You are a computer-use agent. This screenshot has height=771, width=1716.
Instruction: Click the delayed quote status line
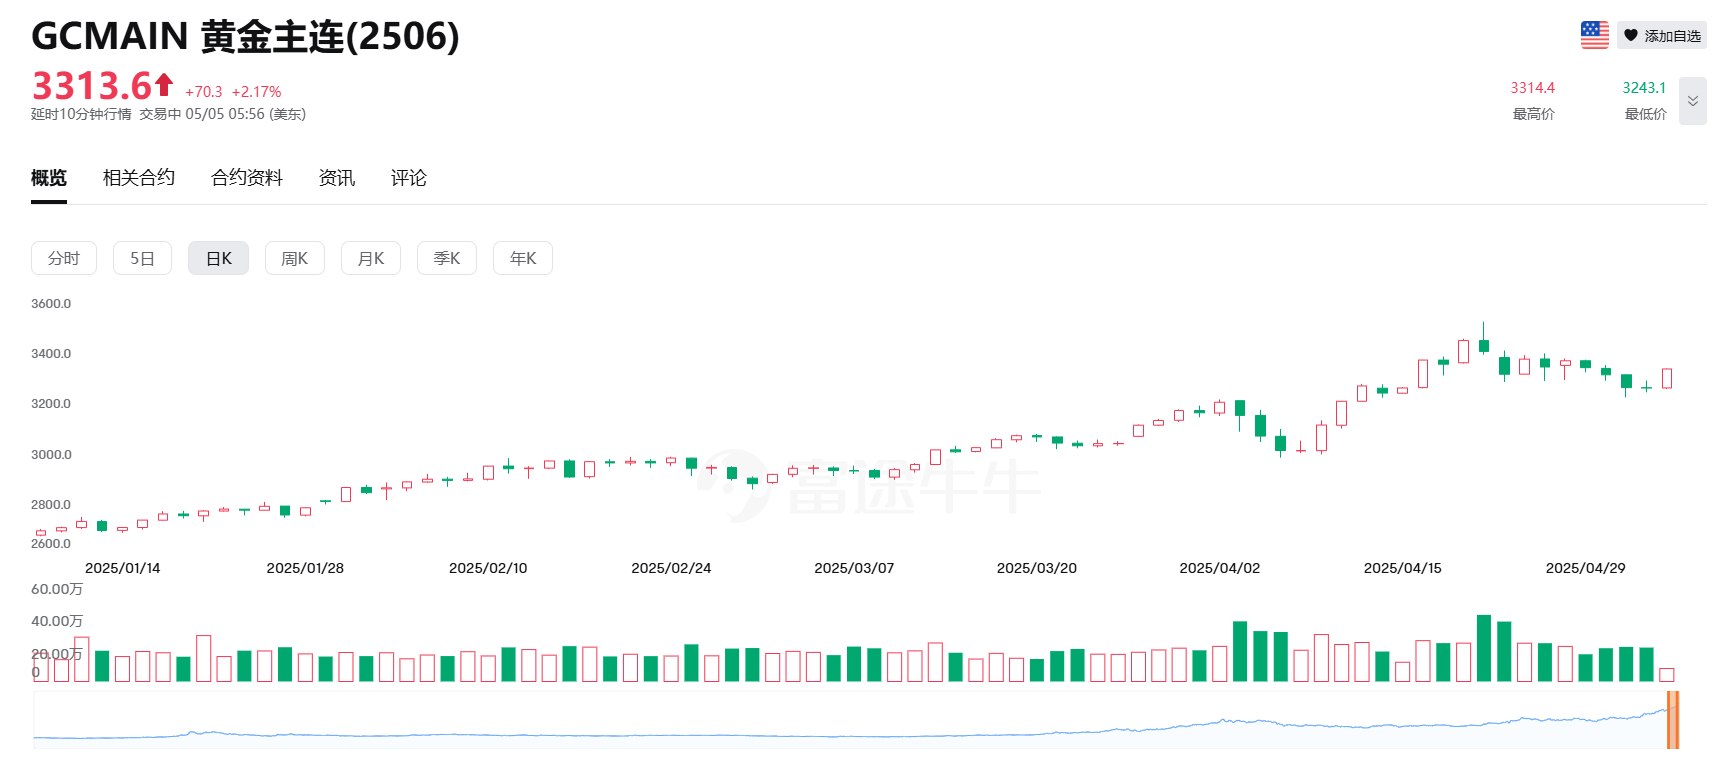[x=168, y=114]
